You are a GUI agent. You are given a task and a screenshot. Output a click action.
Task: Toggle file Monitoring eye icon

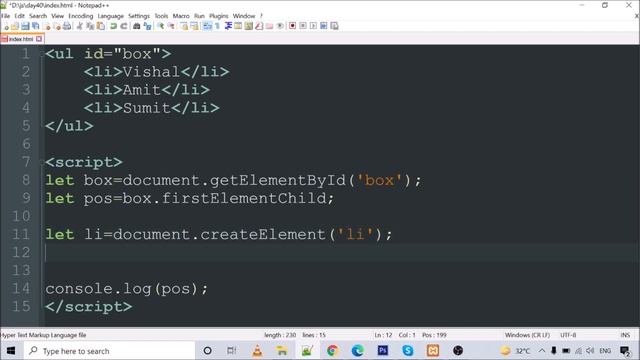pos(280,26)
